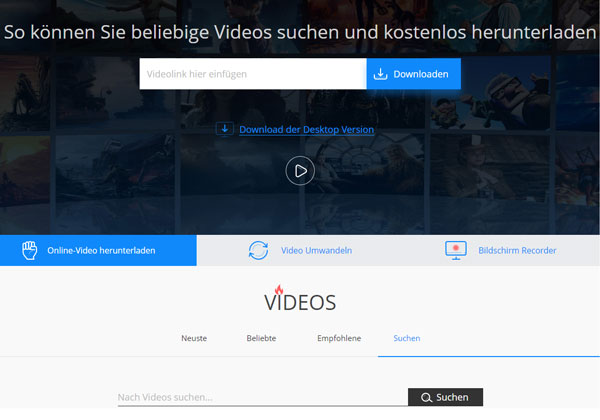
Task: Click the headline So können Sie beliebige Videos
Action: point(300,32)
